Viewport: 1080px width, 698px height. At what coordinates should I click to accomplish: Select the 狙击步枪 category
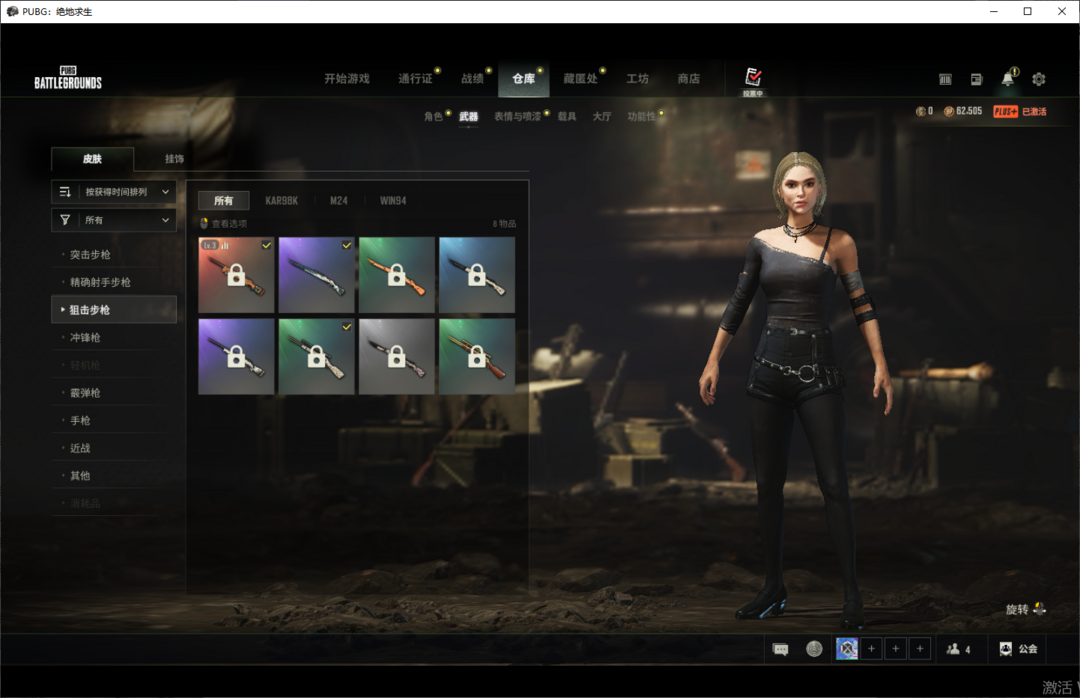pos(114,309)
